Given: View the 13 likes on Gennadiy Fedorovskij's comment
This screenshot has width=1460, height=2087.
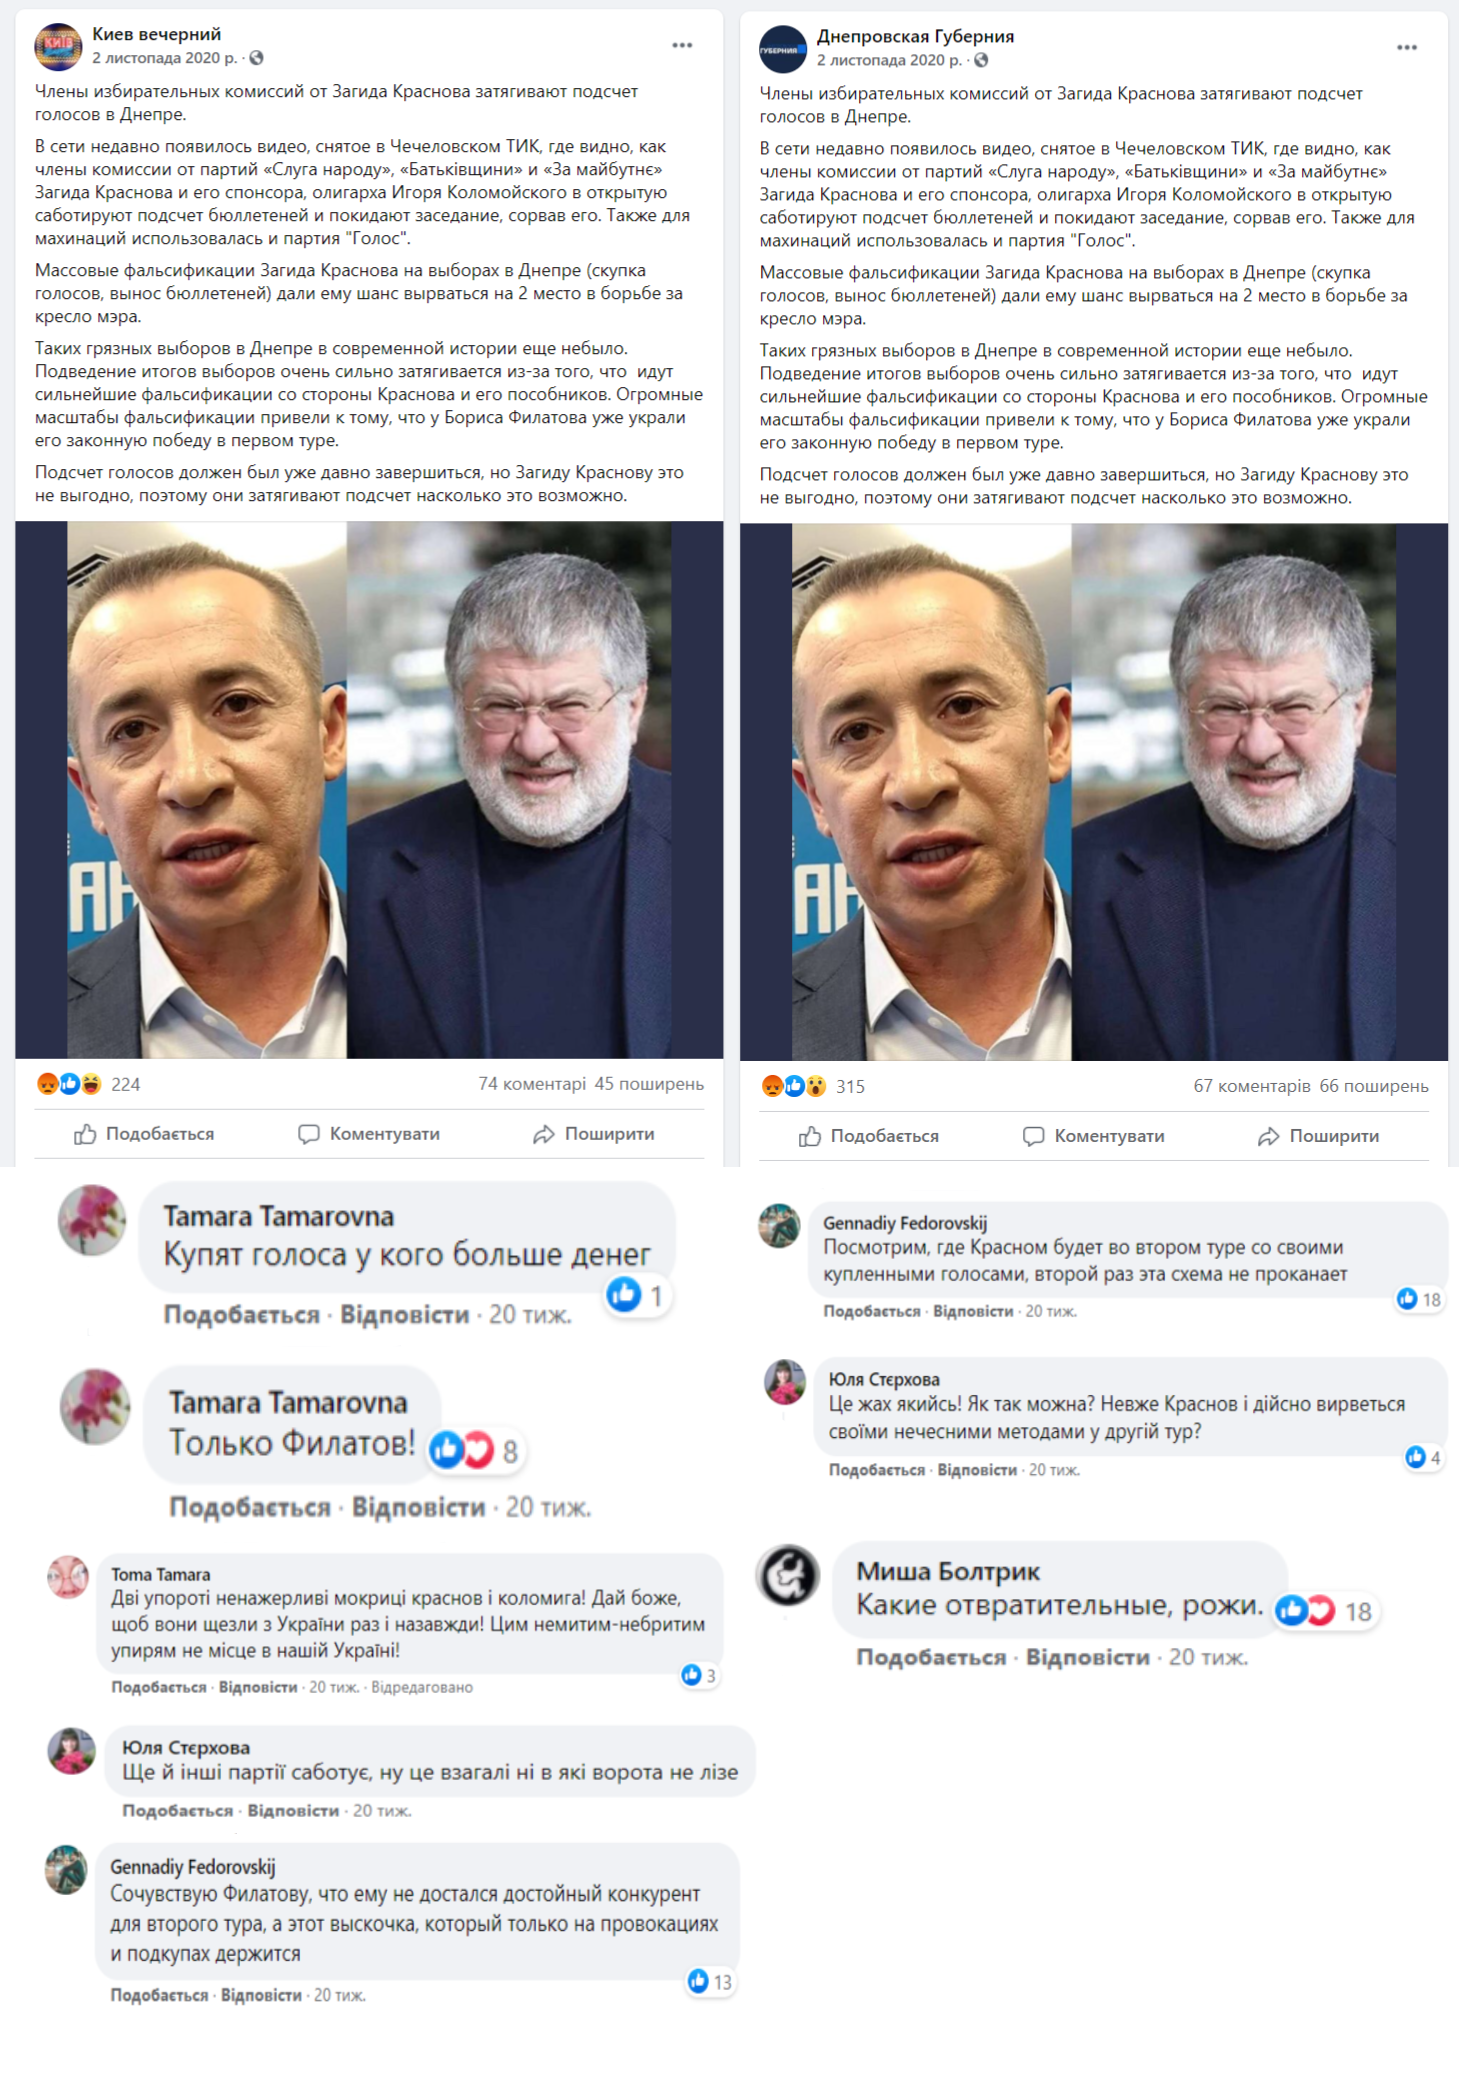Looking at the screenshot, I should 711,1981.
